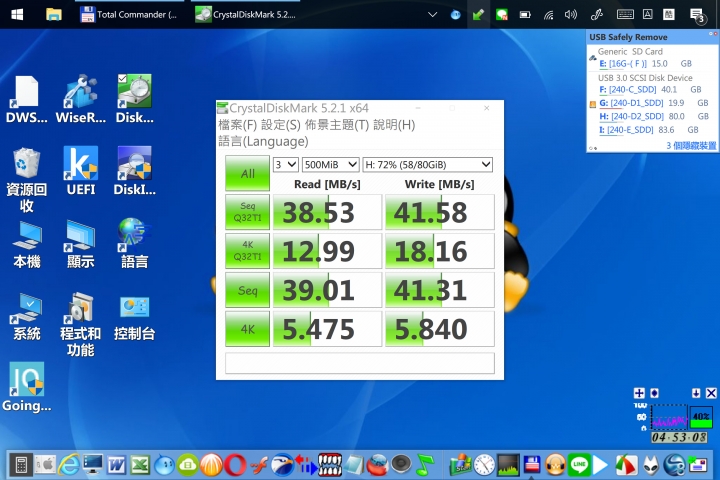The image size is (720, 480).
Task: Open the DWS desktop shortcut
Action: [x=27, y=99]
